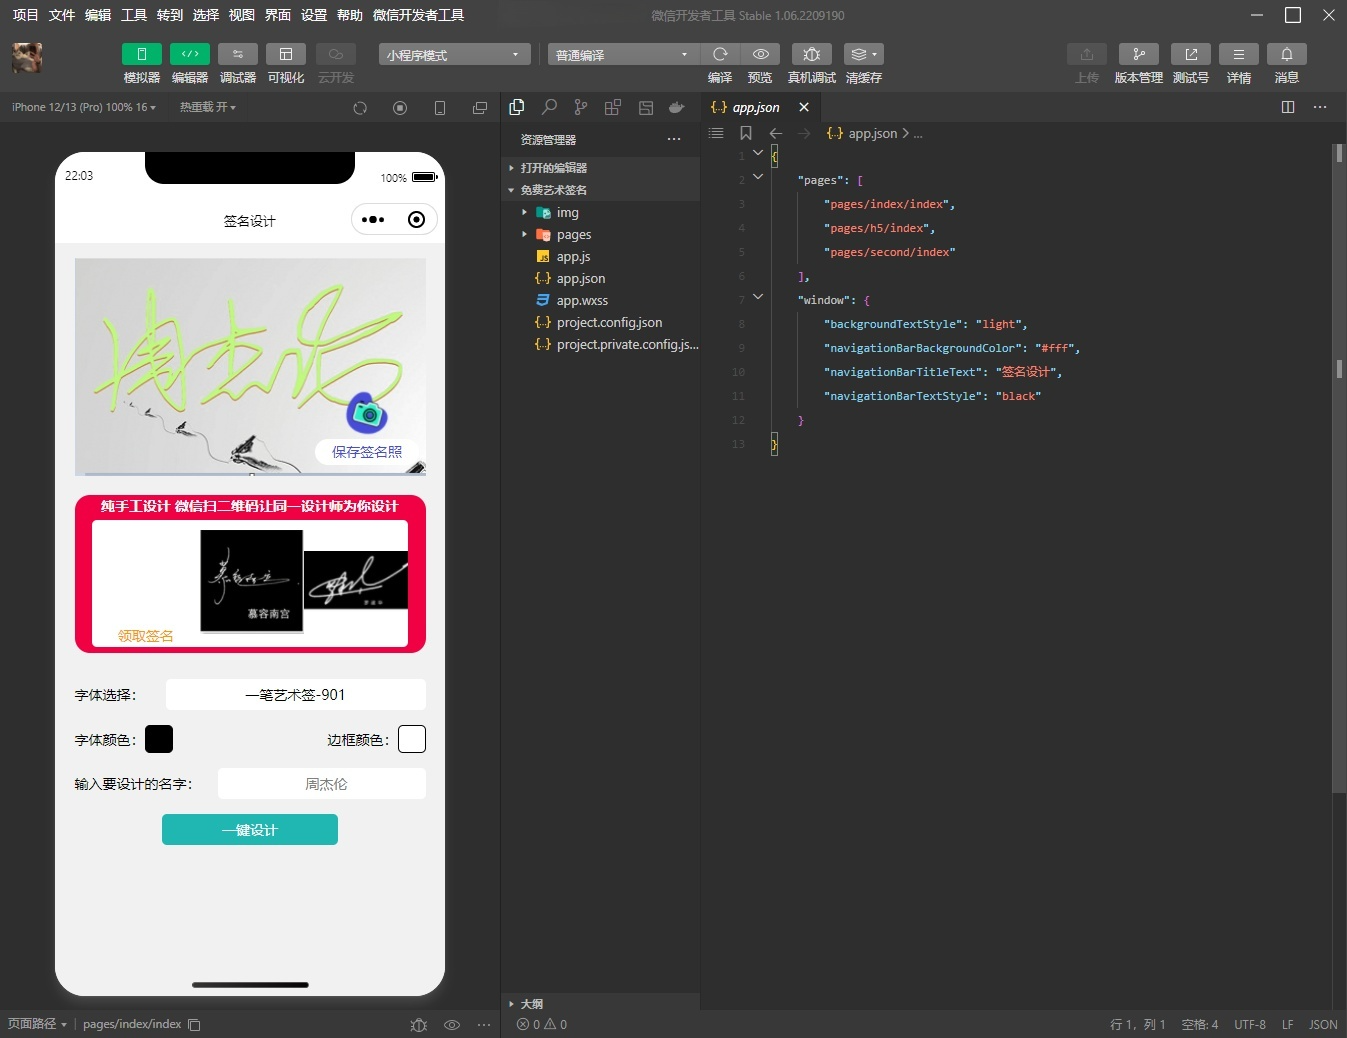Image resolution: width=1347 pixels, height=1038 pixels.
Task: Toggle the 可视化 panel
Action: (x=286, y=63)
